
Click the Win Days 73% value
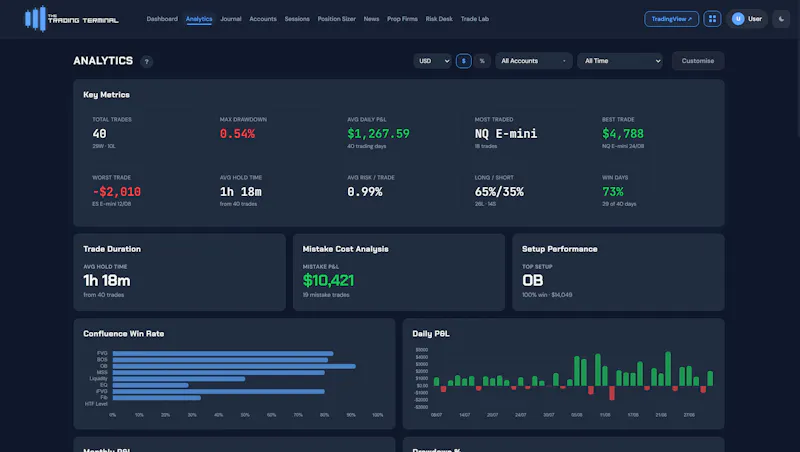612,192
